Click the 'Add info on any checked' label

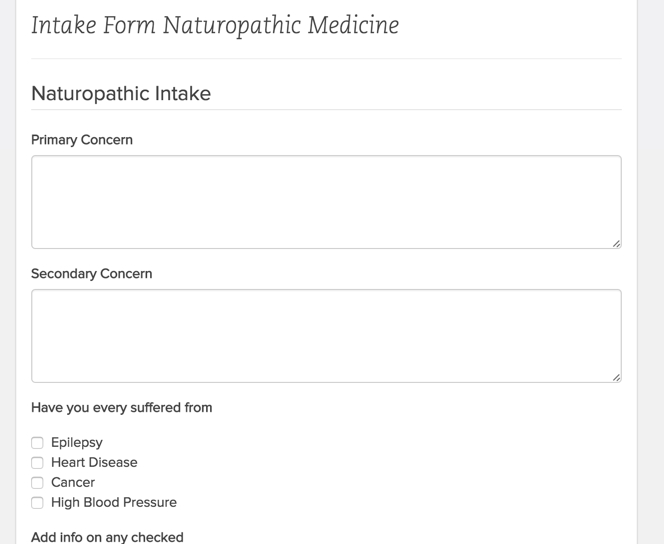(107, 537)
